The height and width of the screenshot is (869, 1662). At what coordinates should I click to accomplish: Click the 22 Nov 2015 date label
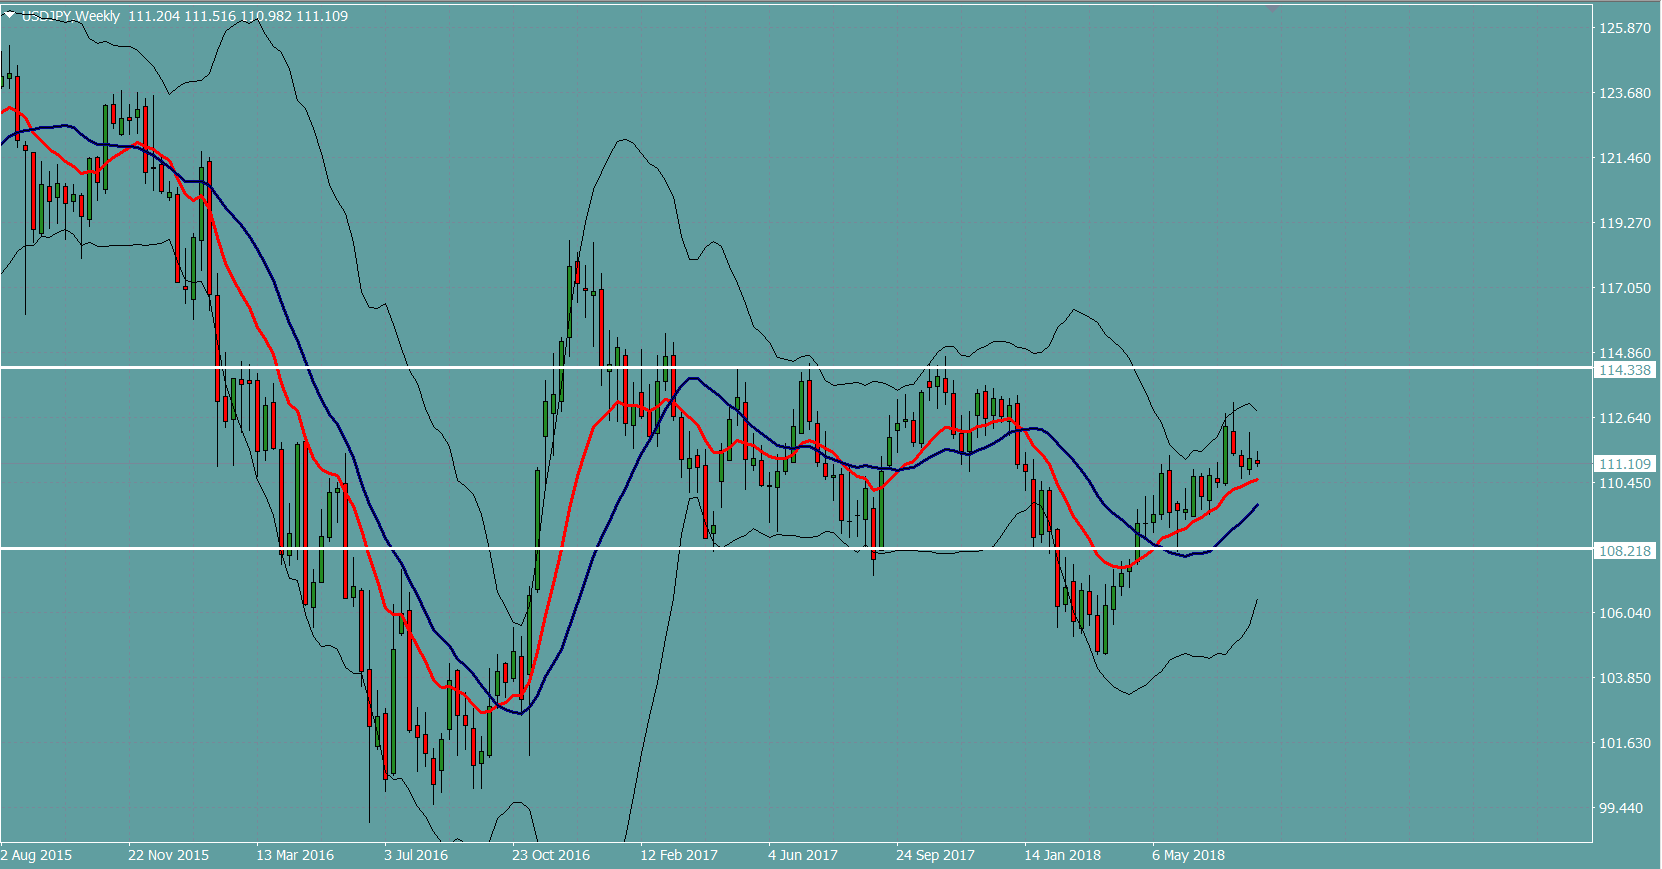(169, 855)
